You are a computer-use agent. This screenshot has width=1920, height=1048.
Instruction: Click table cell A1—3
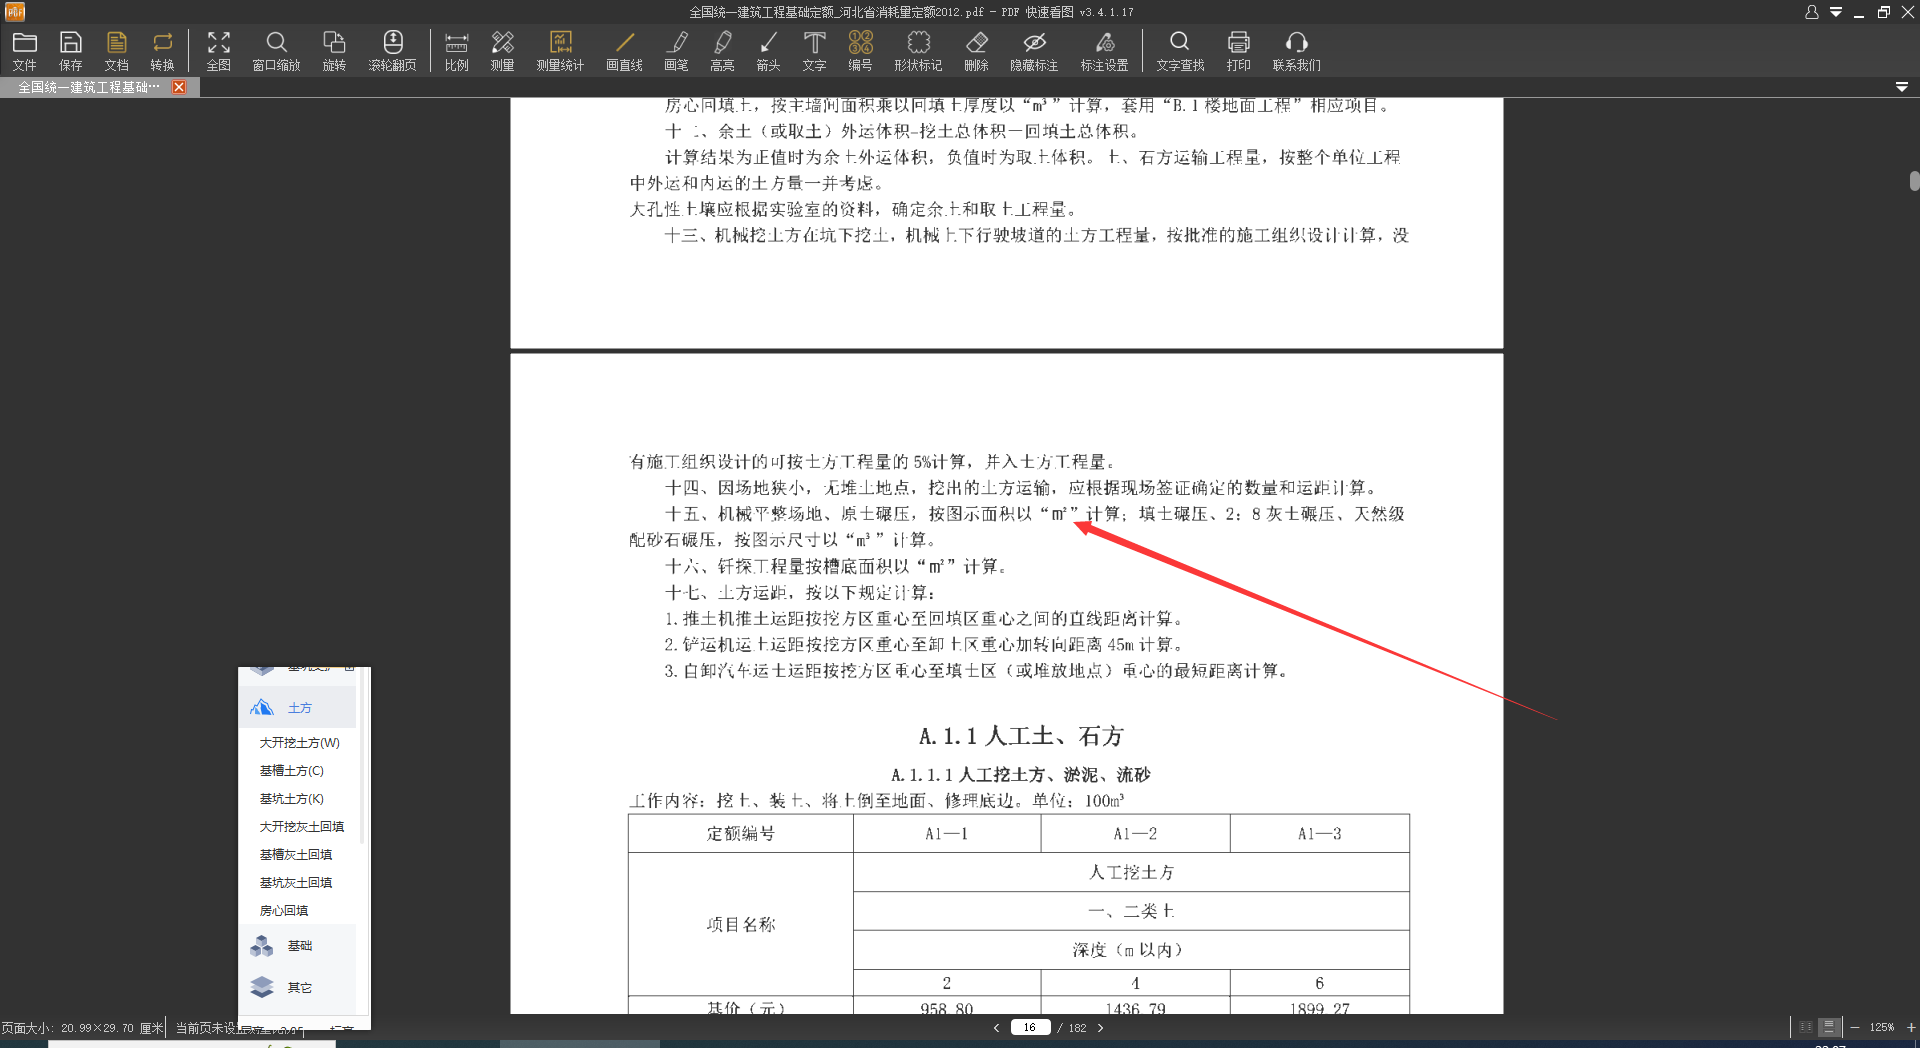pos(1320,834)
